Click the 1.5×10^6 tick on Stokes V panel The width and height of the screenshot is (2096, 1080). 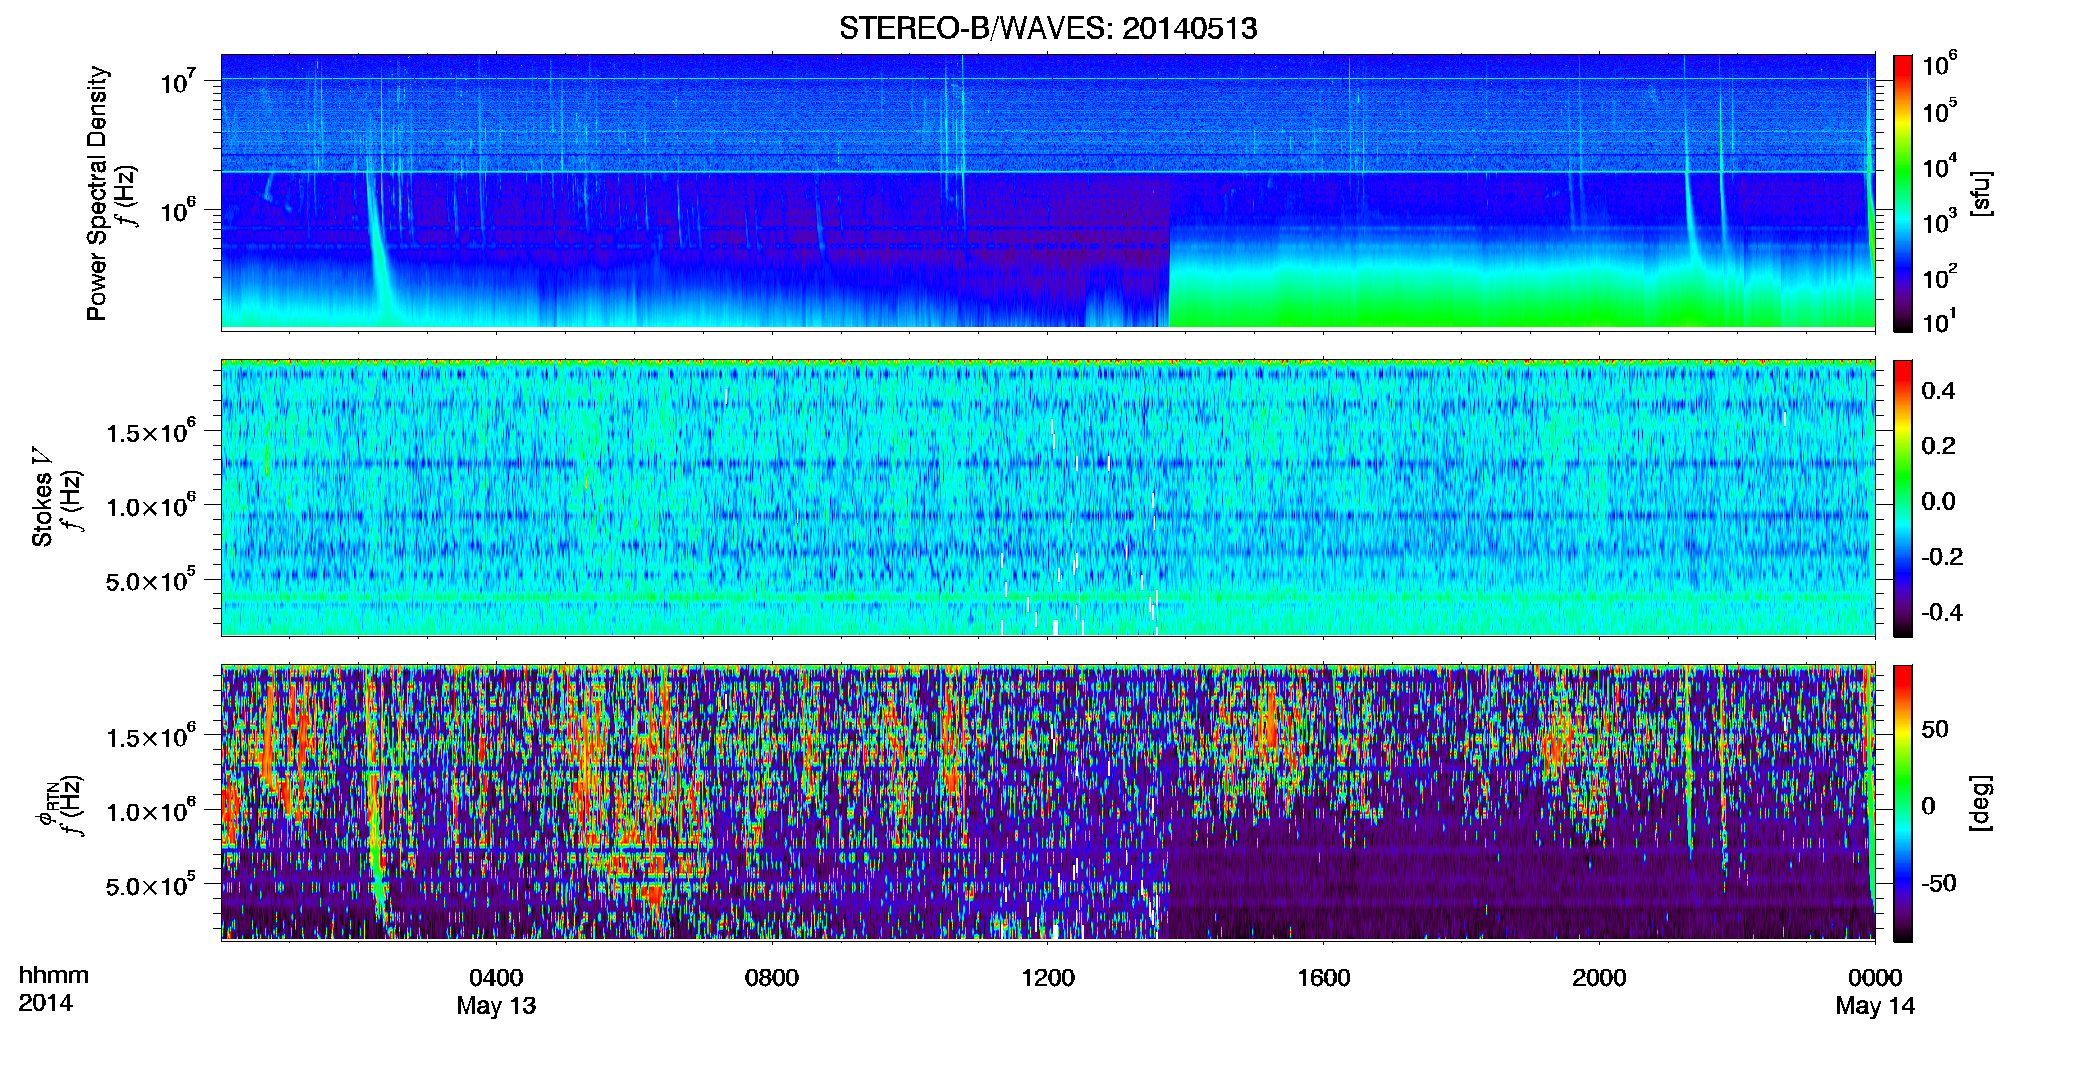151,432
